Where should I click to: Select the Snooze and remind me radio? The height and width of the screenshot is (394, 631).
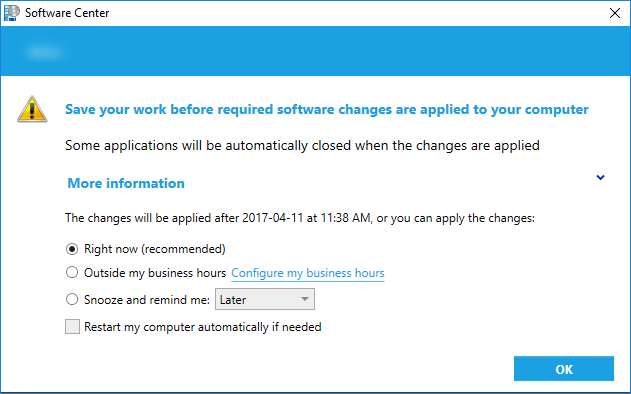pos(72,299)
